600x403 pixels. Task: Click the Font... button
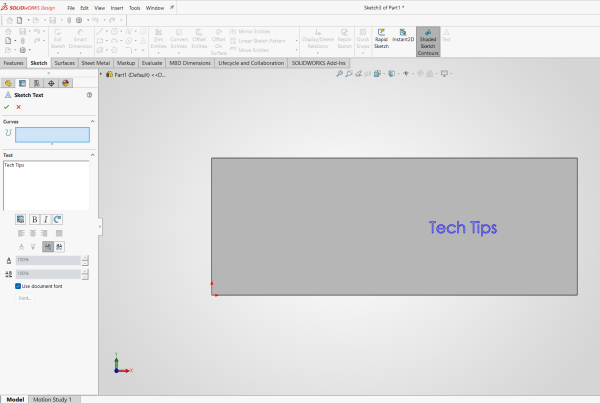pos(25,298)
